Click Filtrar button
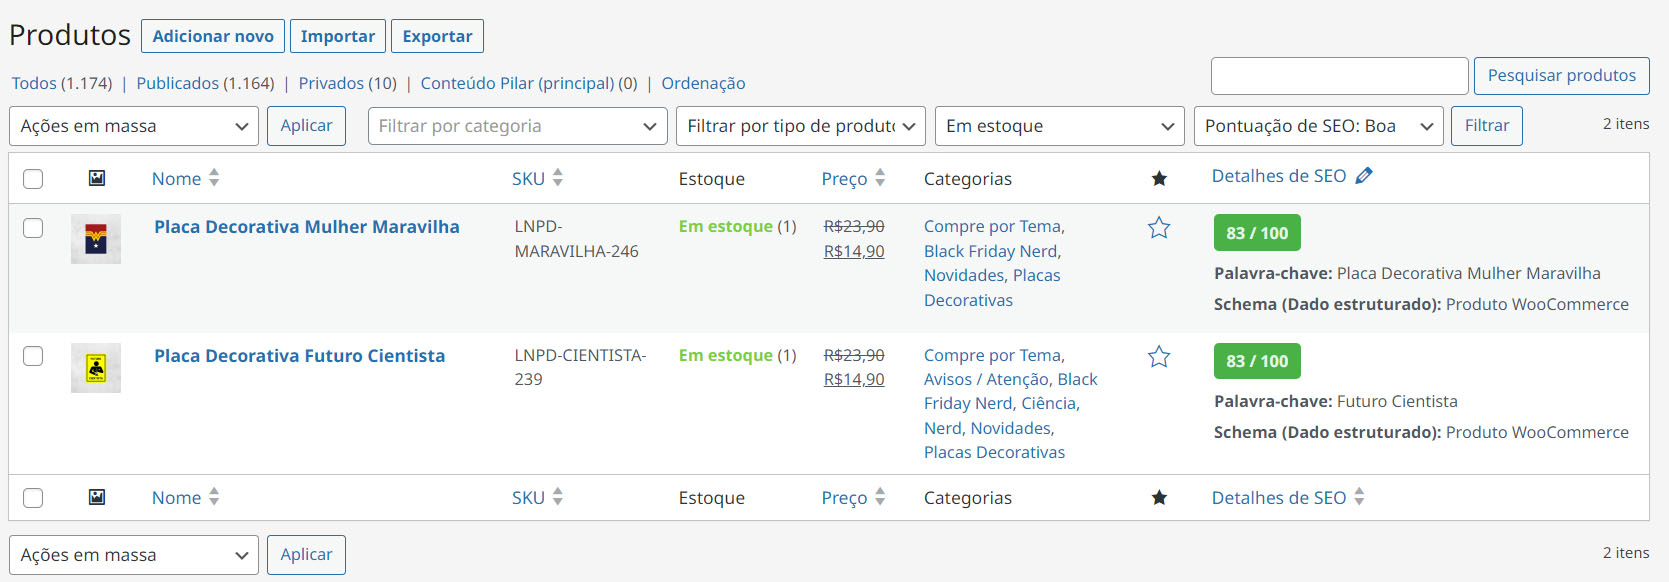Viewport: 1669px width, 582px height. pos(1487,126)
